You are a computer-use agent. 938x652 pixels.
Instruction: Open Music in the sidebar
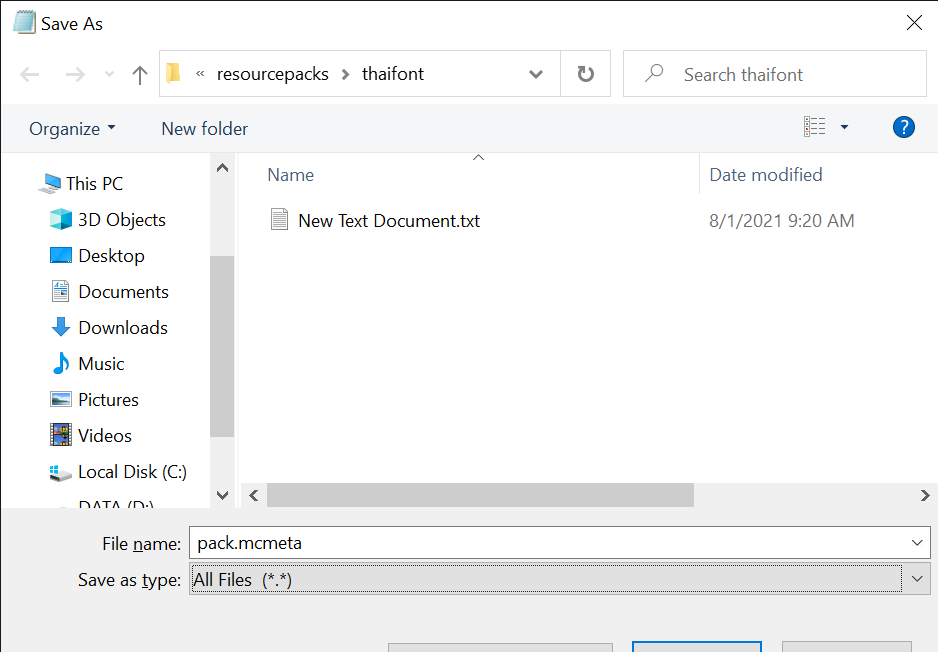pos(101,363)
